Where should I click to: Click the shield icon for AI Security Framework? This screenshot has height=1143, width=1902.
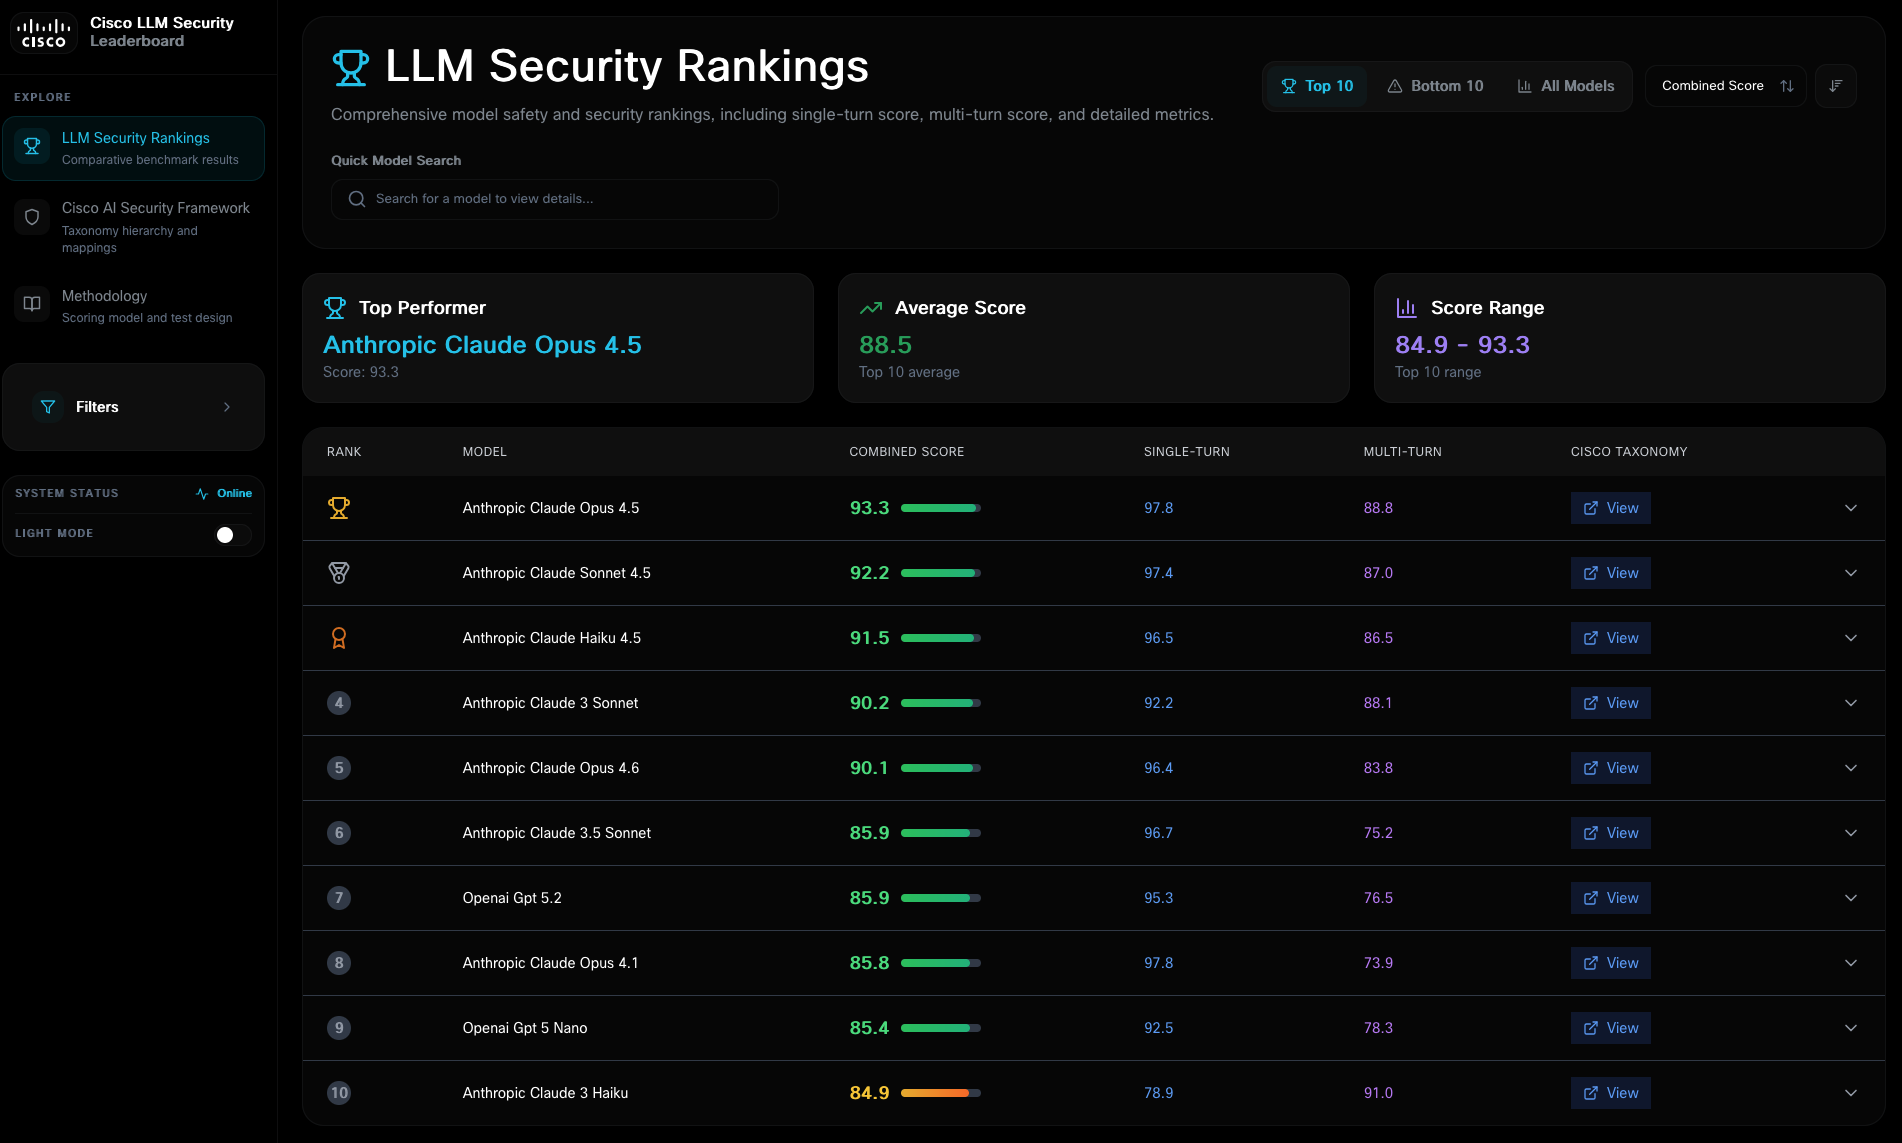pos(32,217)
